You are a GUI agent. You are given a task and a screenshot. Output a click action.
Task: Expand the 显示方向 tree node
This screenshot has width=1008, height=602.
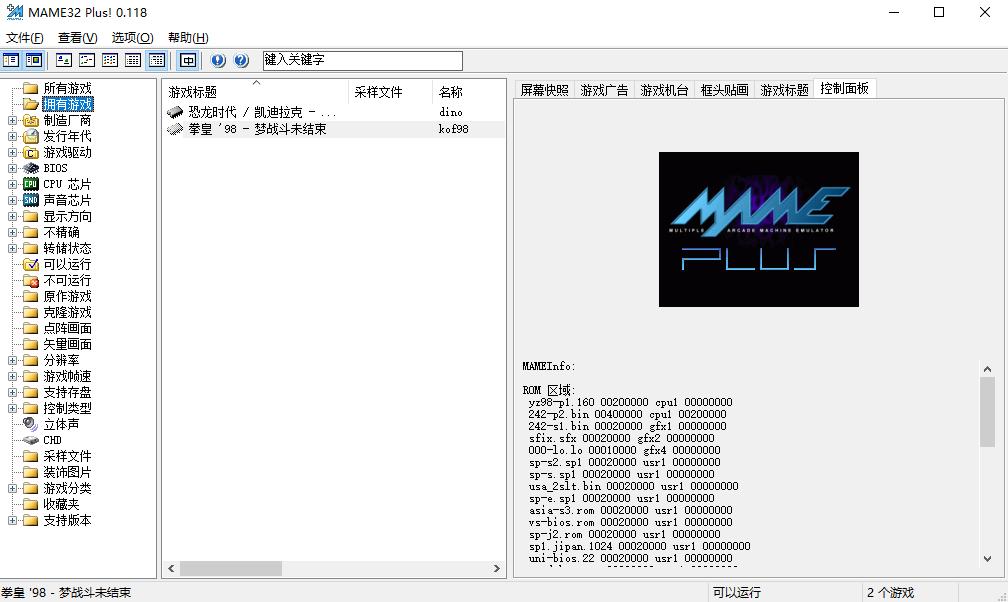coord(12,217)
